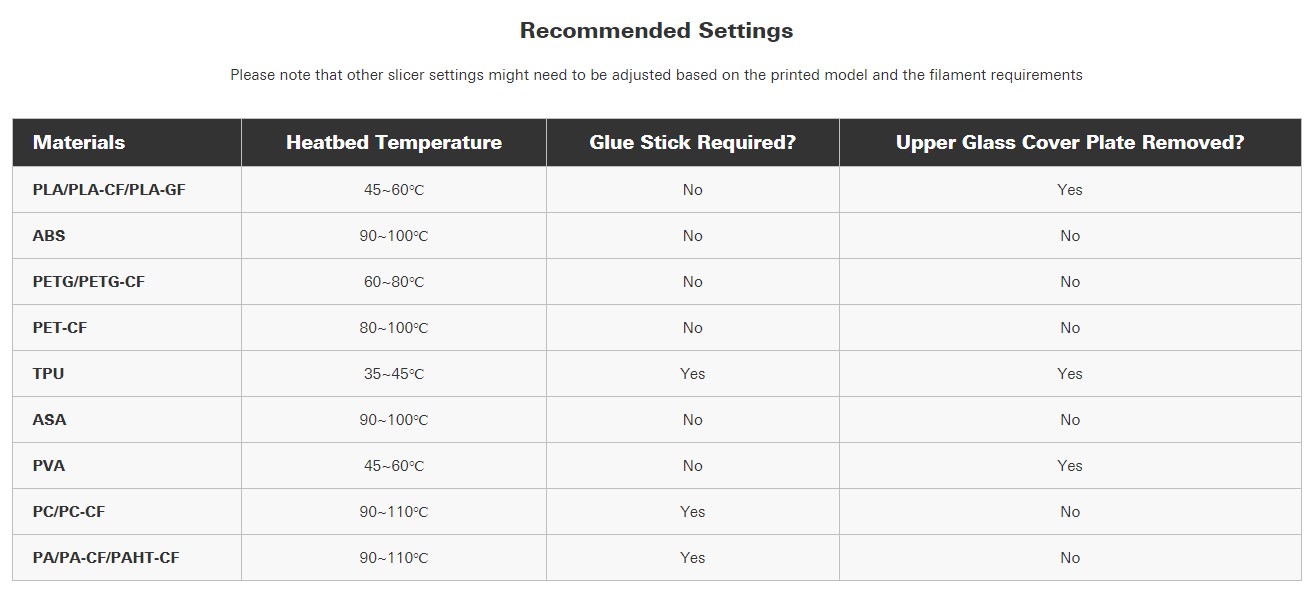The width and height of the screenshot is (1315, 593).
Task: Select the ASA material cell
Action: point(49,420)
